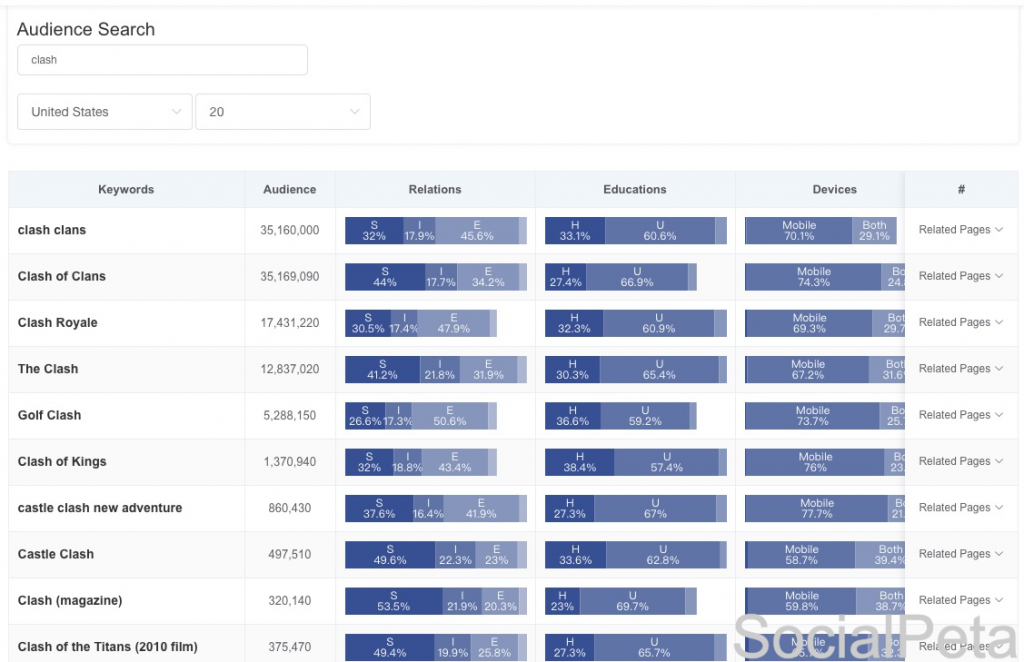Click audience value 12,837,020
Viewport: 1024px width, 662px height.
[x=289, y=369]
